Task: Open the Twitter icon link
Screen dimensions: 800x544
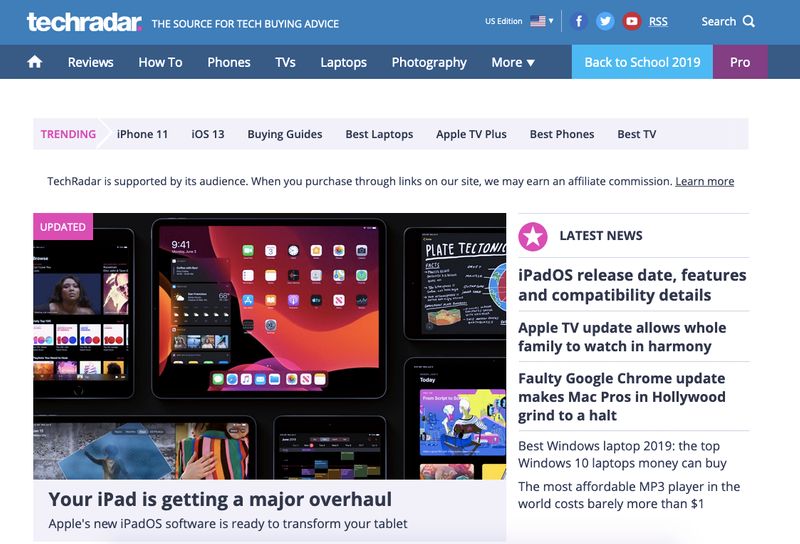Action: pos(605,21)
